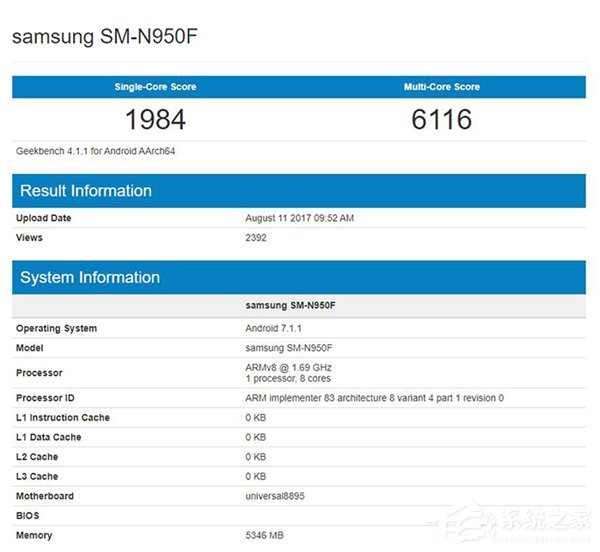Click the multi-core score 6116
This screenshot has height=552, width=600.
(442, 119)
